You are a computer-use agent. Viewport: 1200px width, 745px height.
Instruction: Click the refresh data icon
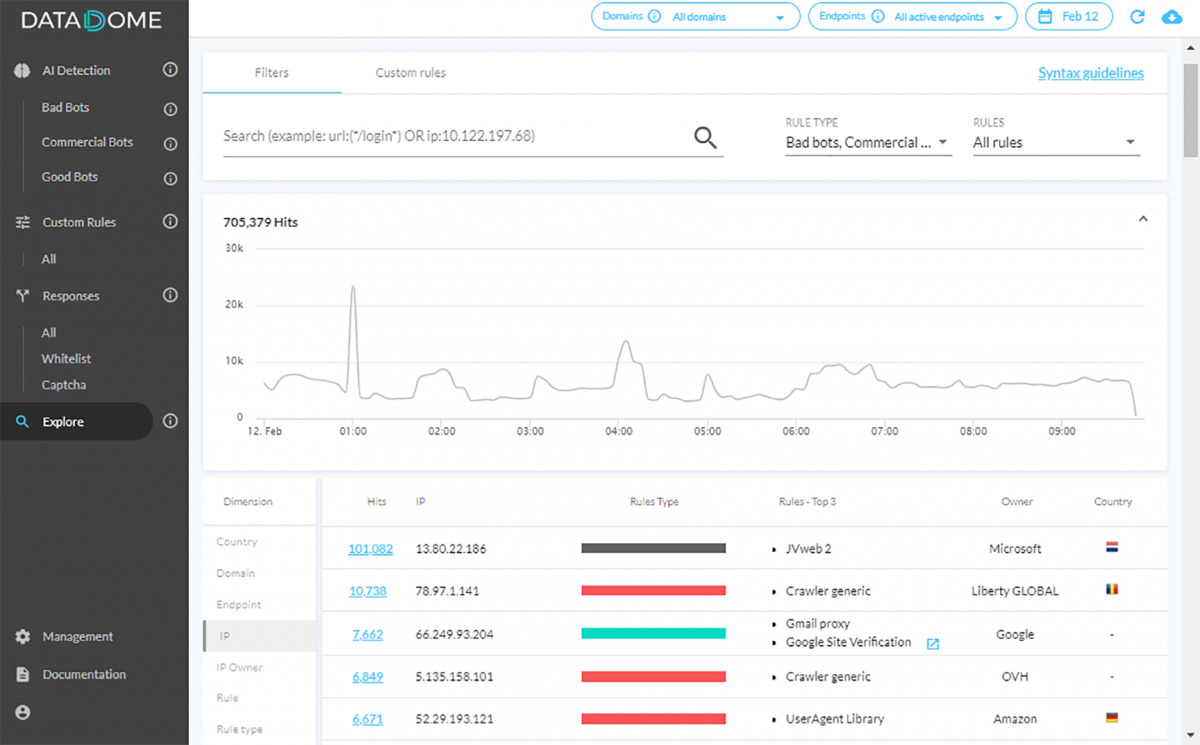1138,16
